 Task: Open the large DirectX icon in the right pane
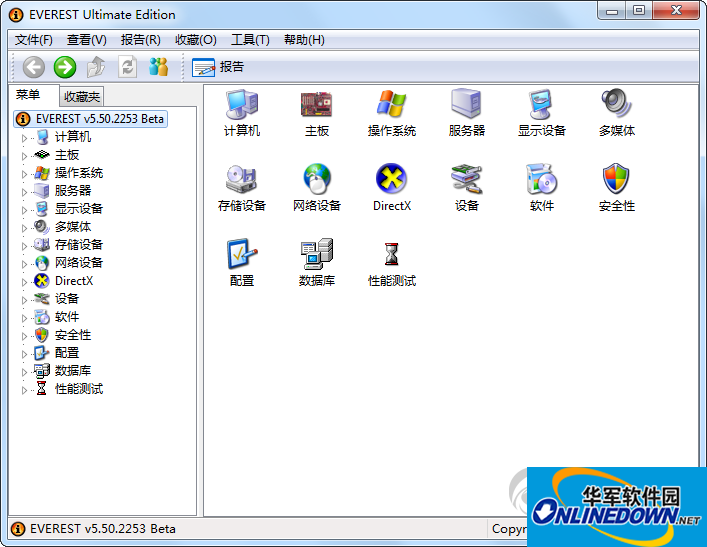click(x=391, y=179)
